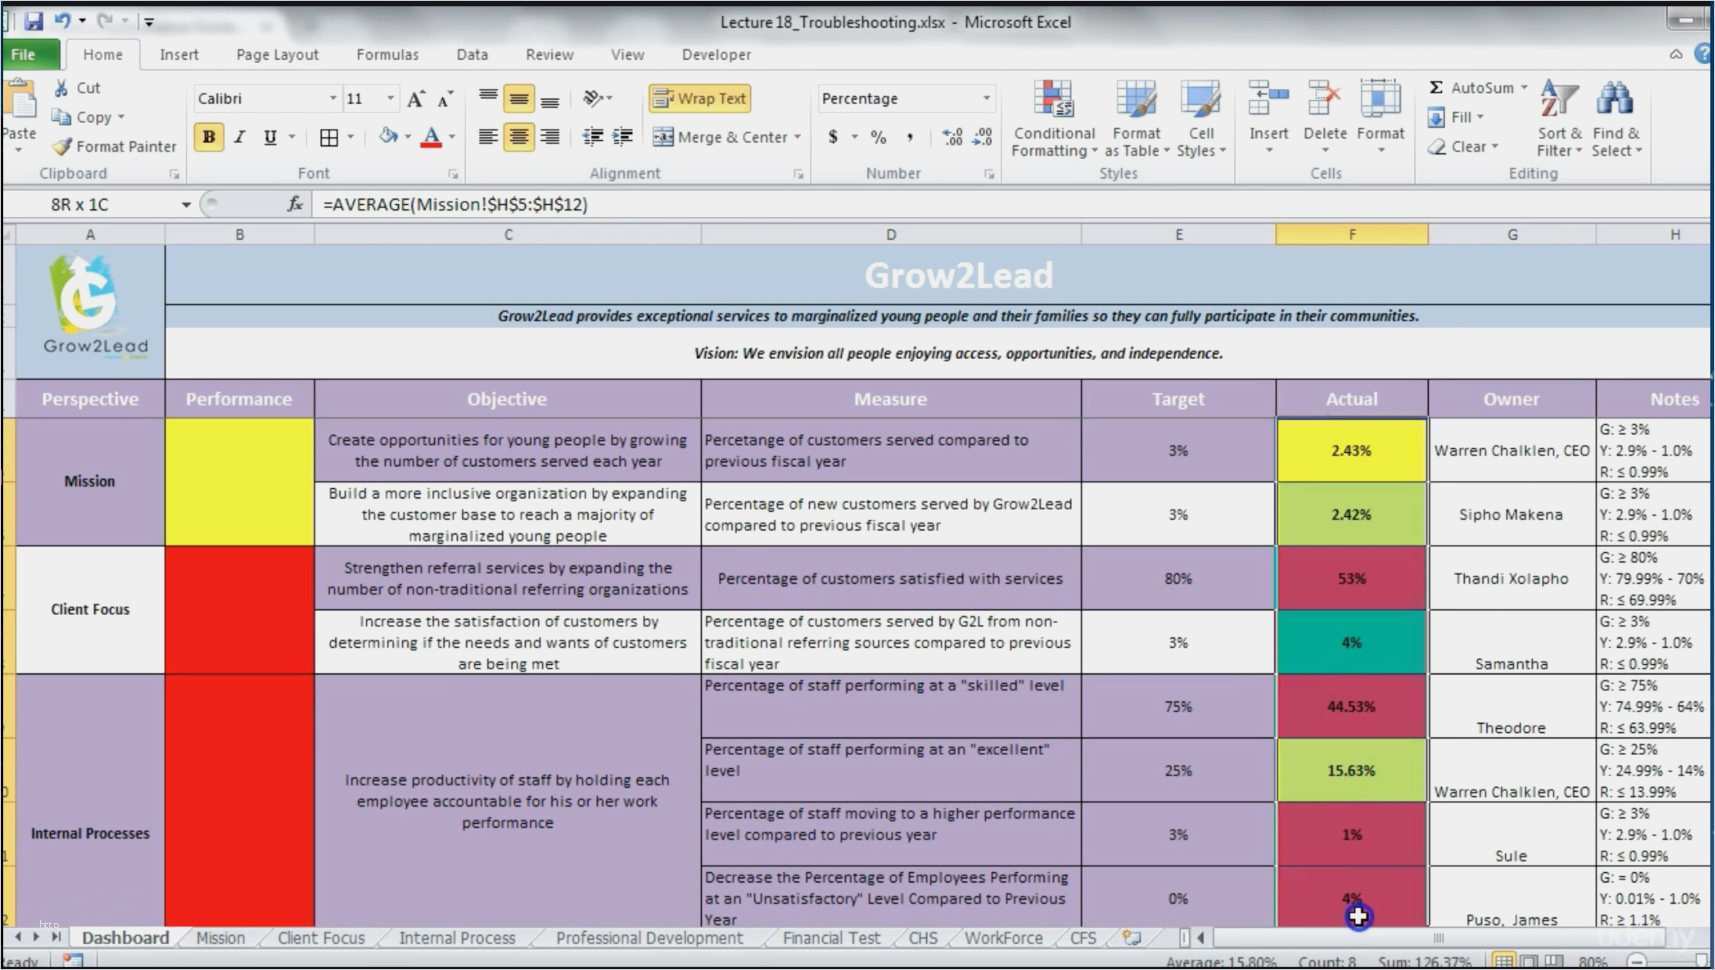The width and height of the screenshot is (1715, 970).
Task: Click the Format Painter icon
Action: [x=62, y=146]
